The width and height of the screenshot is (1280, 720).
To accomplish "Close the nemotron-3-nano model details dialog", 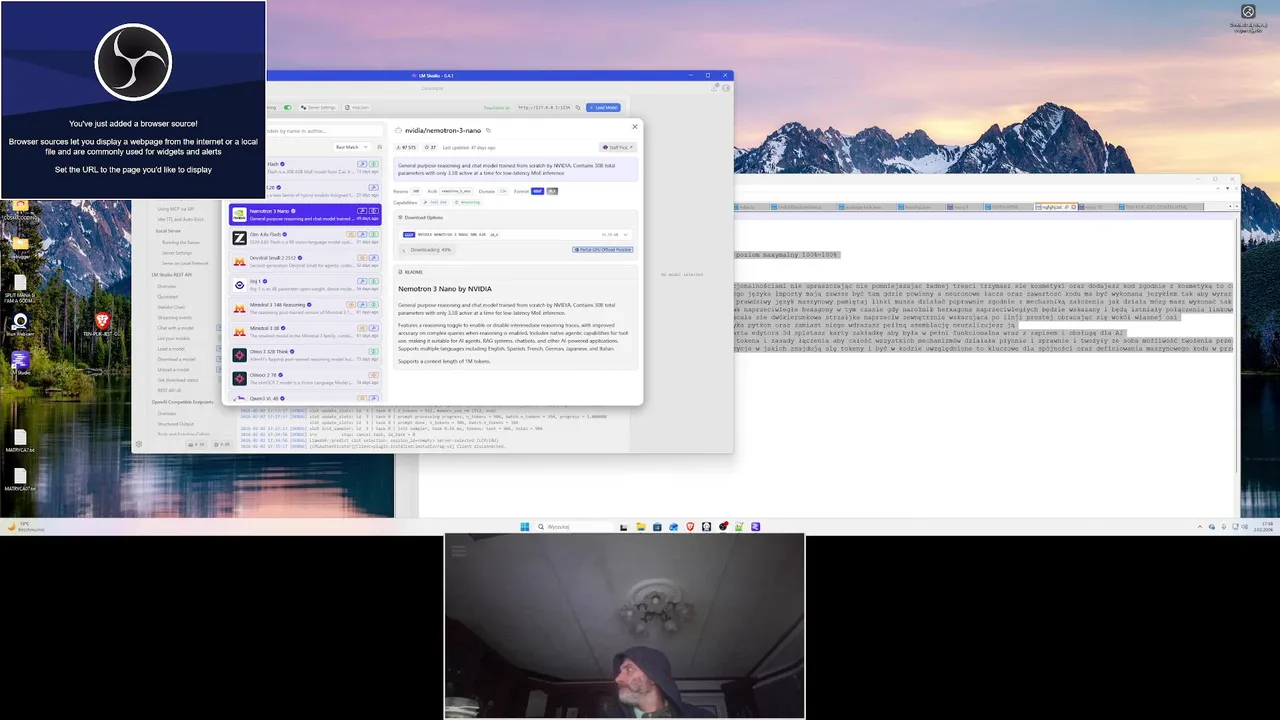I will tap(634, 127).
